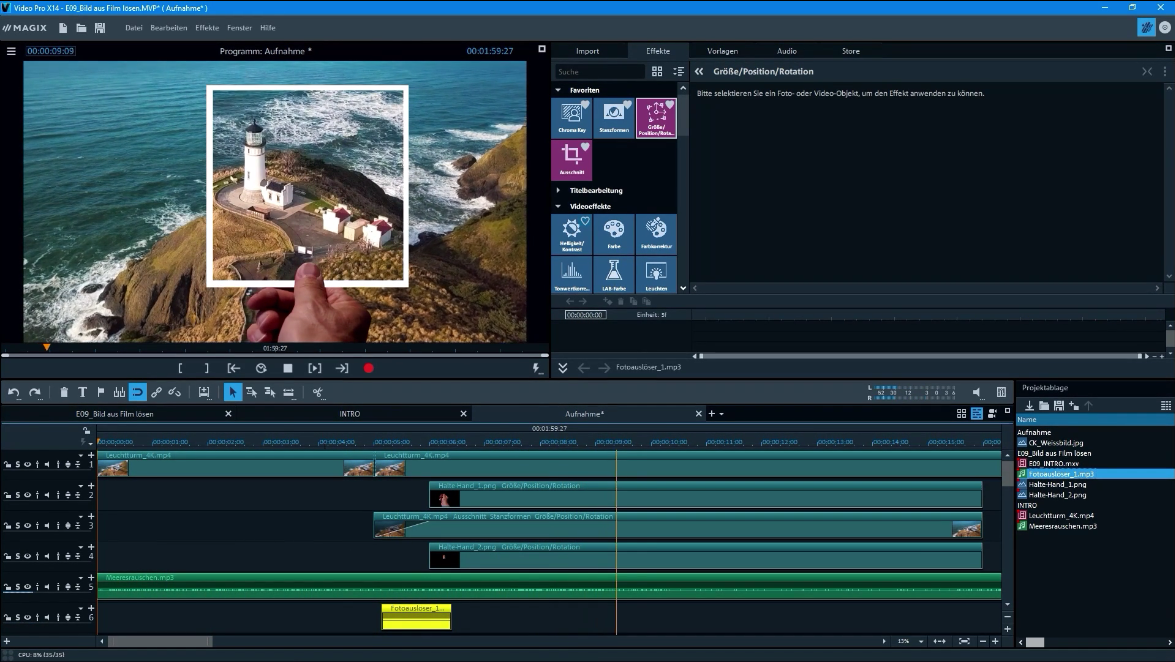Apply the Helligkeit/Kontrast video effect

pyautogui.click(x=572, y=233)
